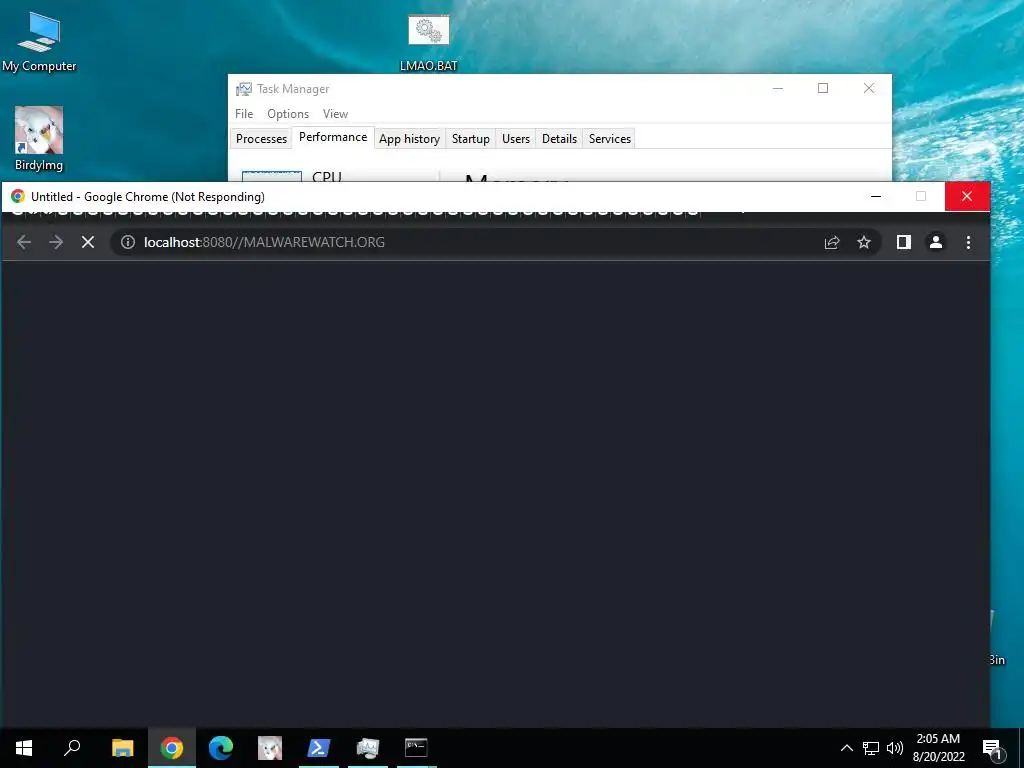Bookmark this tab with the star icon
This screenshot has height=768, width=1024.
click(x=864, y=242)
